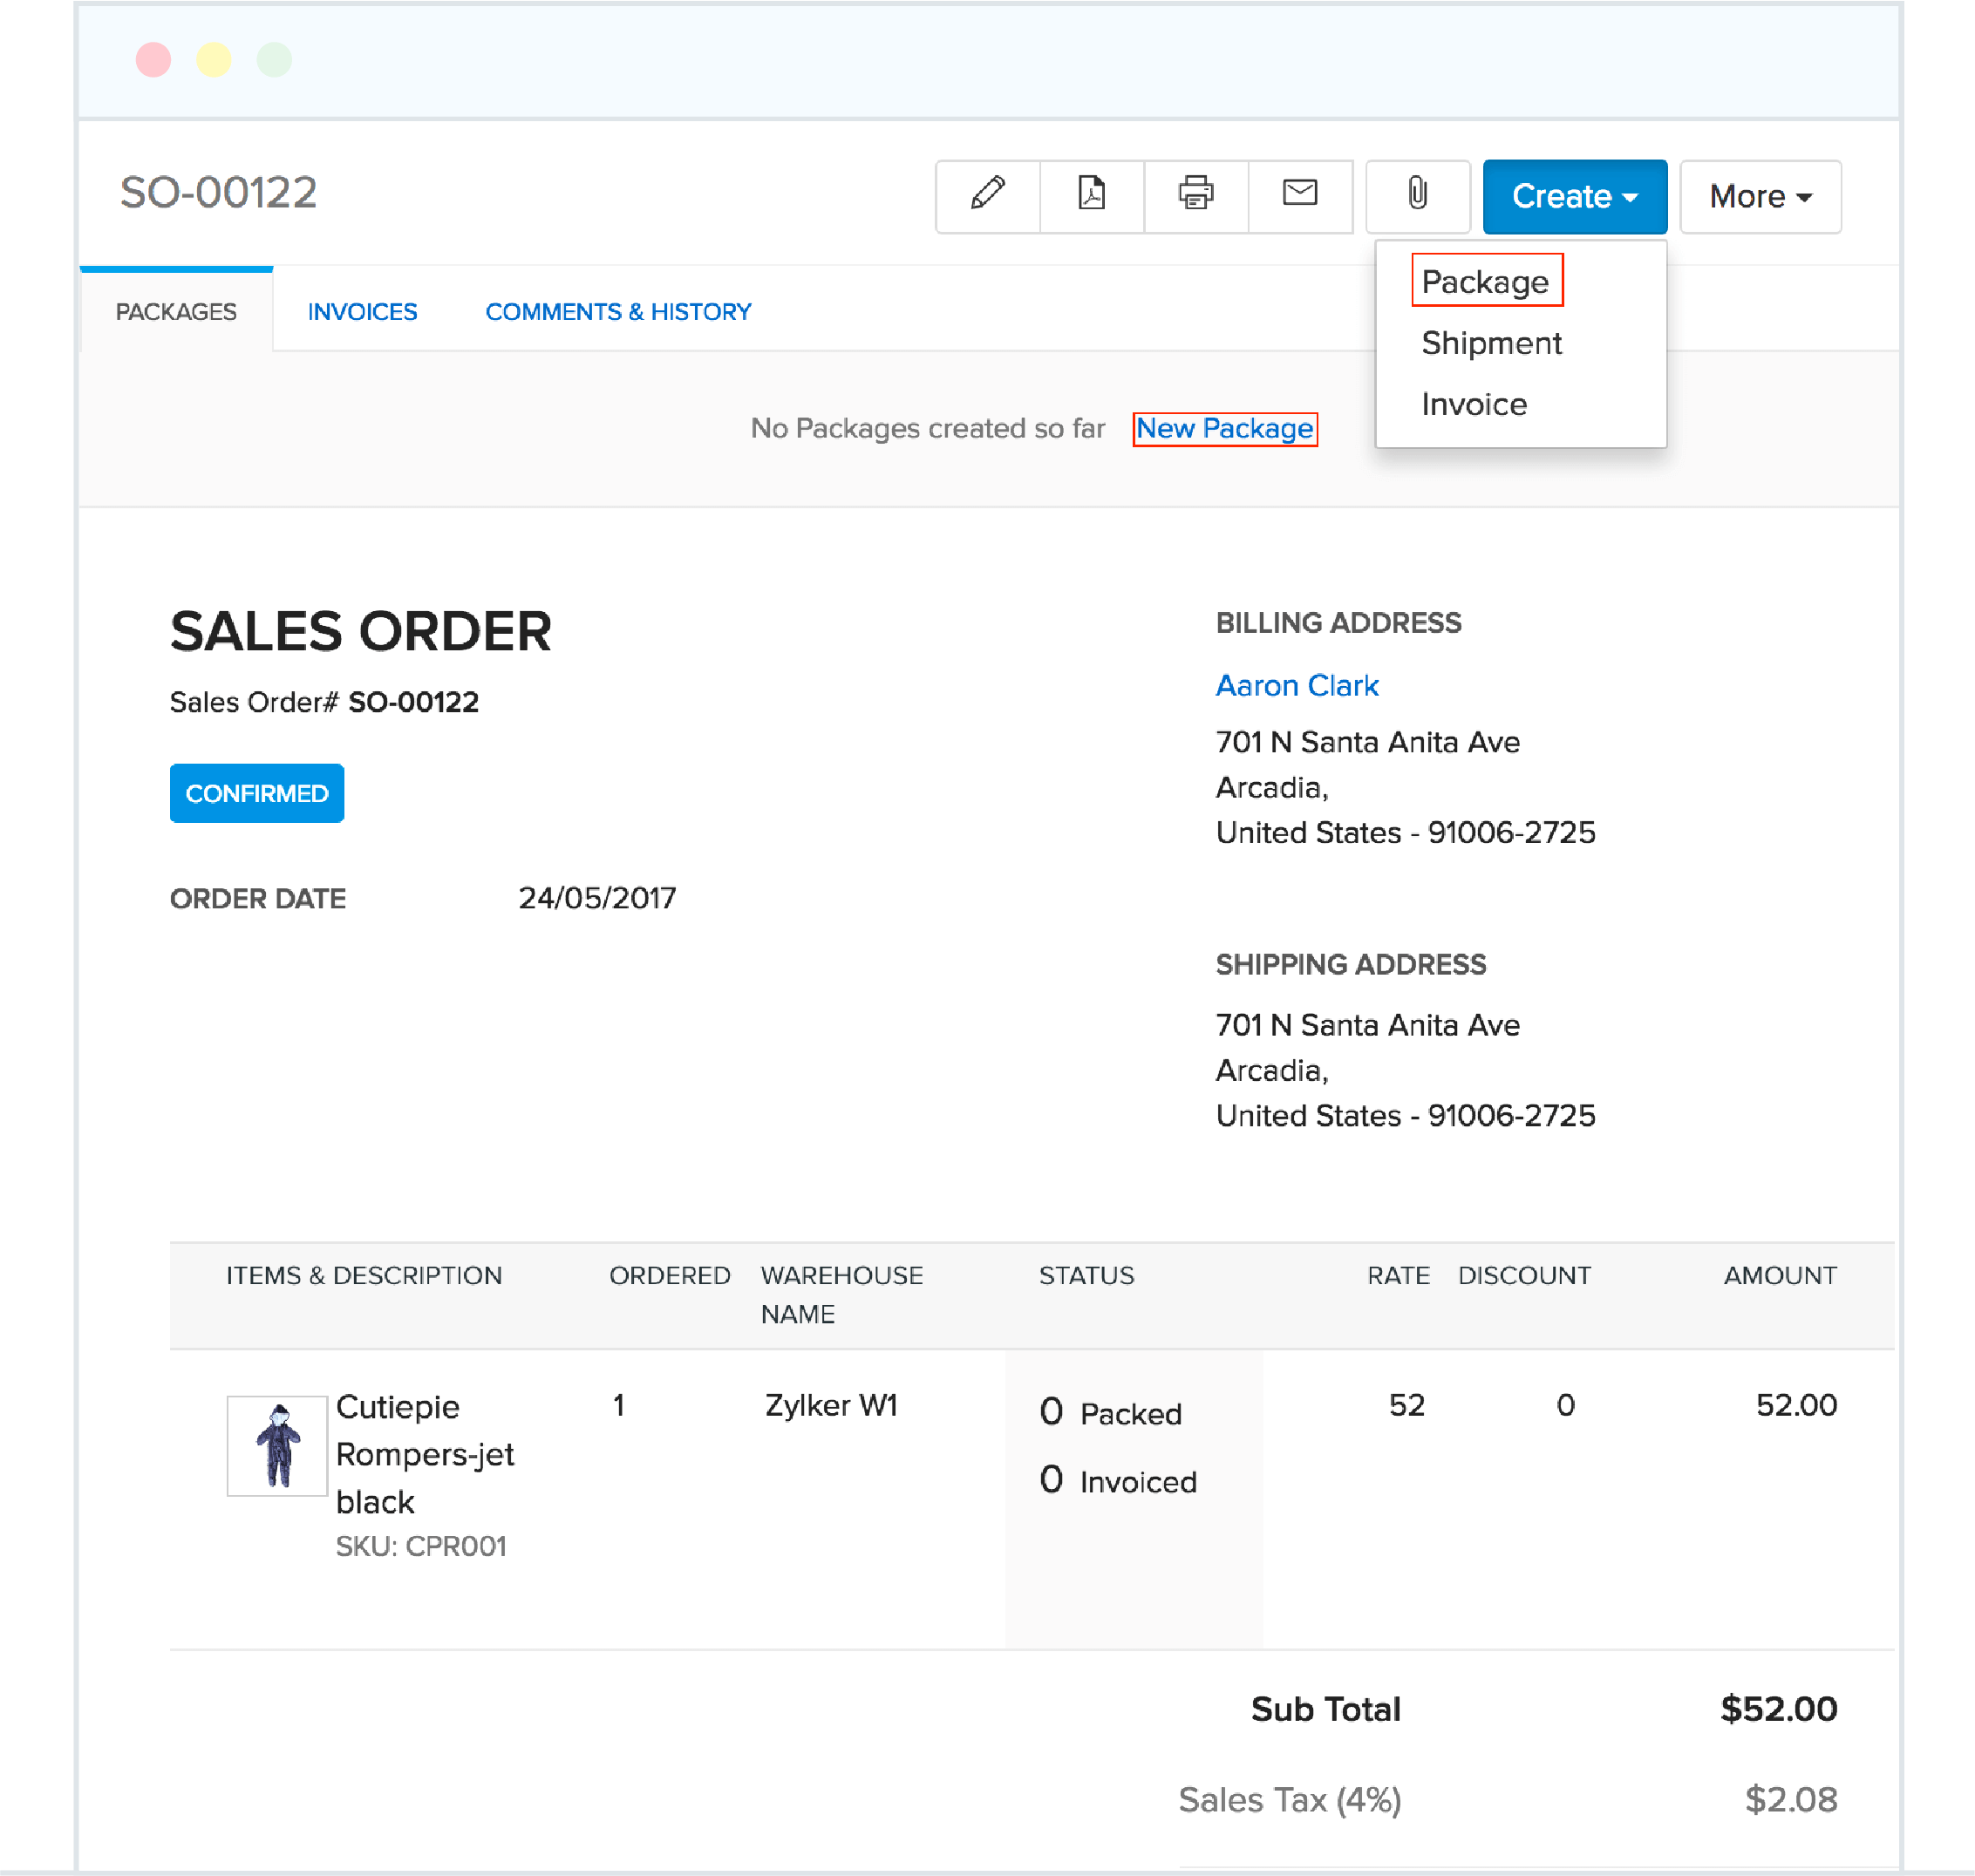This screenshot has width=1975, height=1876.
Task: Attach a file using the paperclip icon
Action: (1415, 196)
